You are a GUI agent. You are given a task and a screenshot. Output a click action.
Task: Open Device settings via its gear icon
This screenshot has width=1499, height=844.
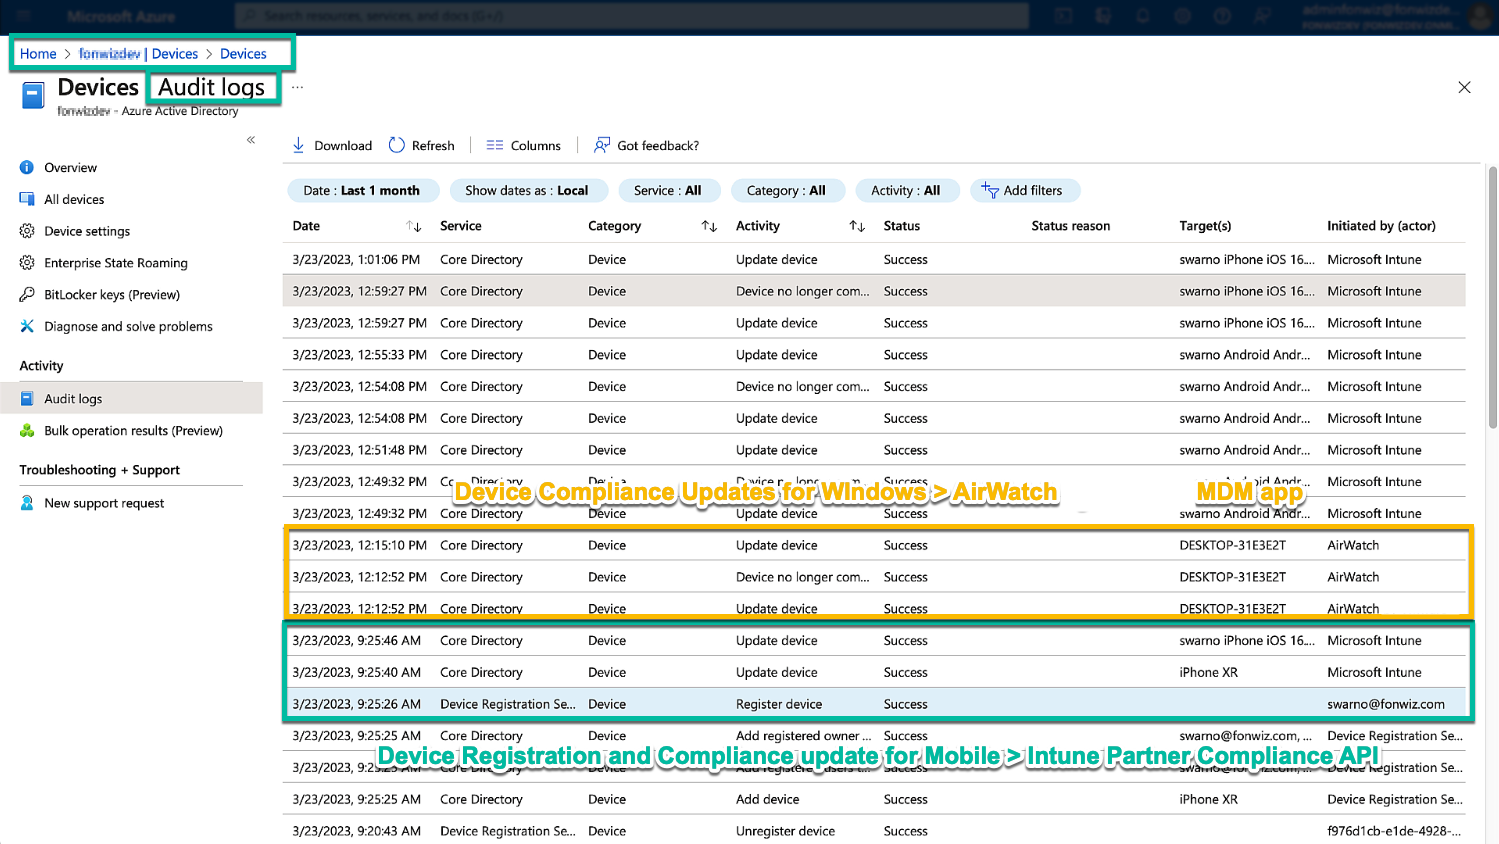tap(27, 231)
